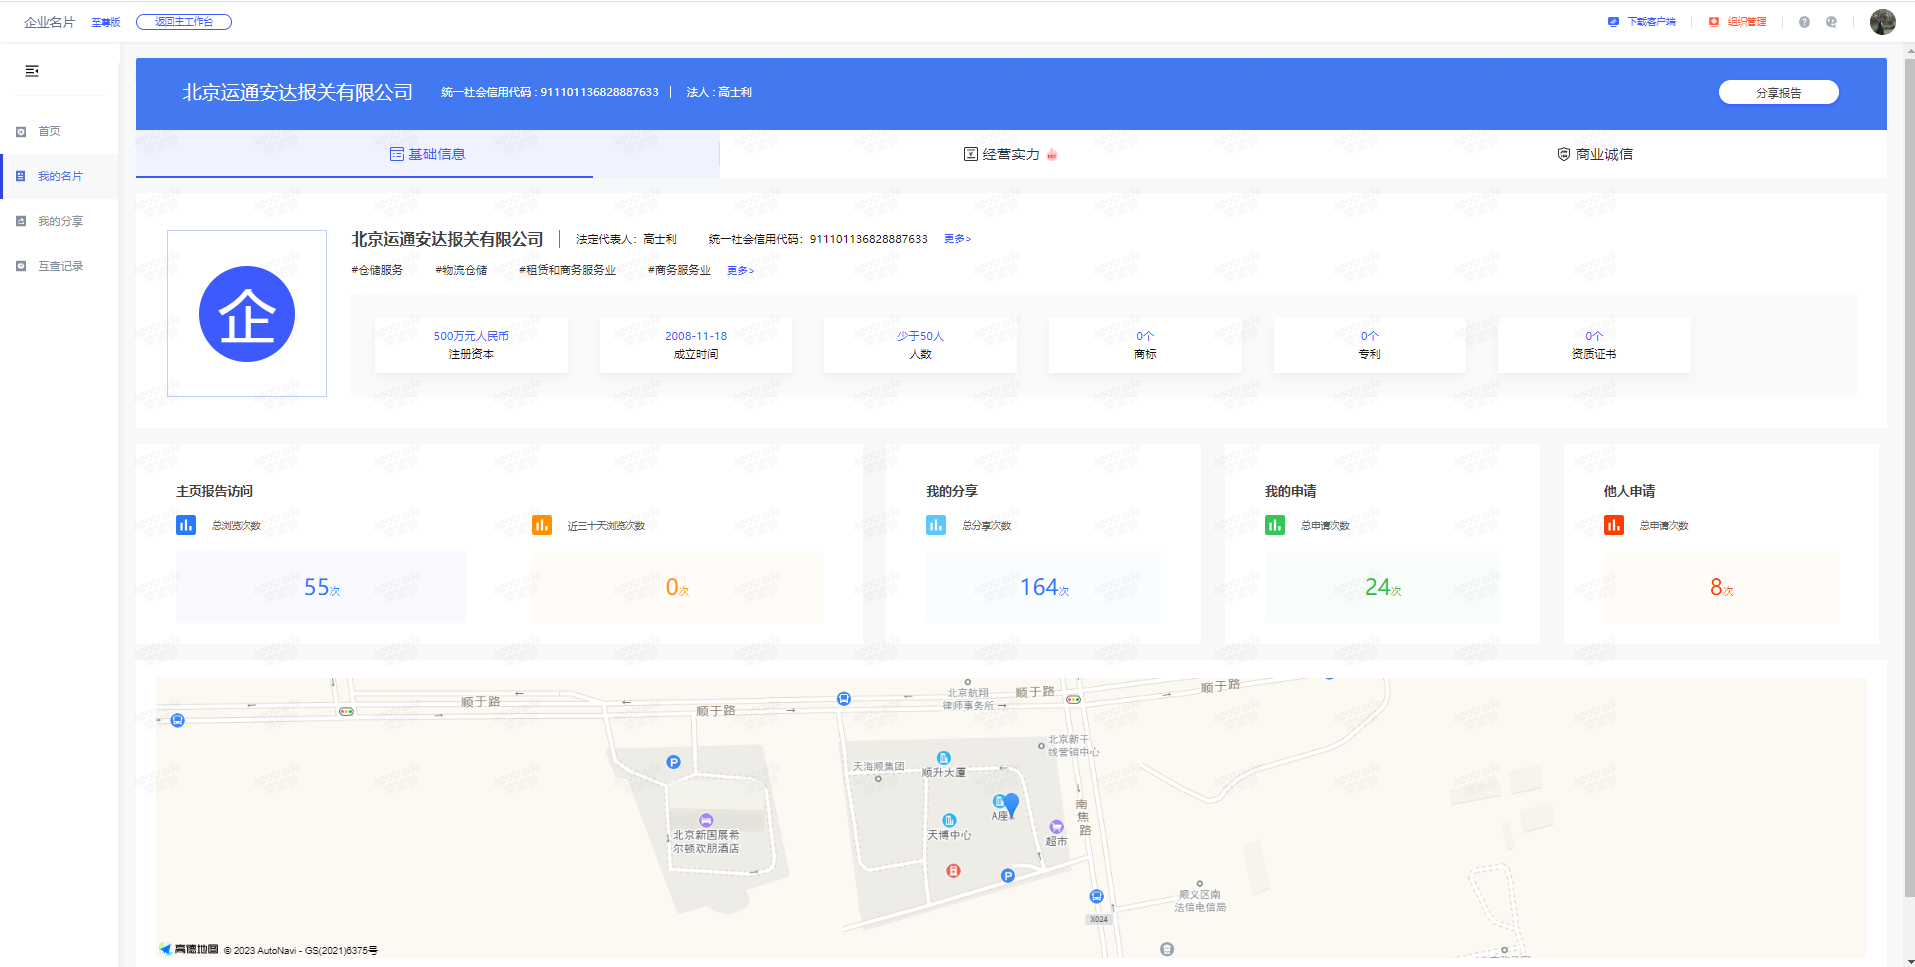Click the traffic light icon near 北京新干线营销中心
Image resolution: width=1915 pixels, height=967 pixels.
click(1074, 699)
